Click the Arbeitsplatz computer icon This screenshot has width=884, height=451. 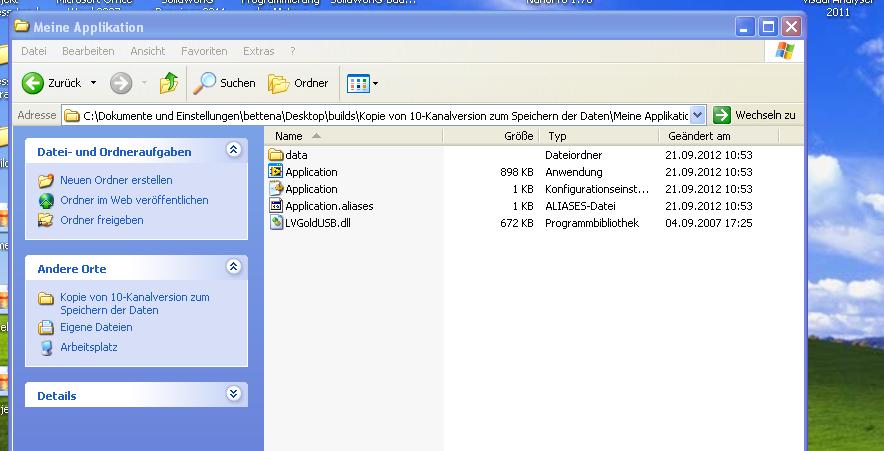point(46,347)
